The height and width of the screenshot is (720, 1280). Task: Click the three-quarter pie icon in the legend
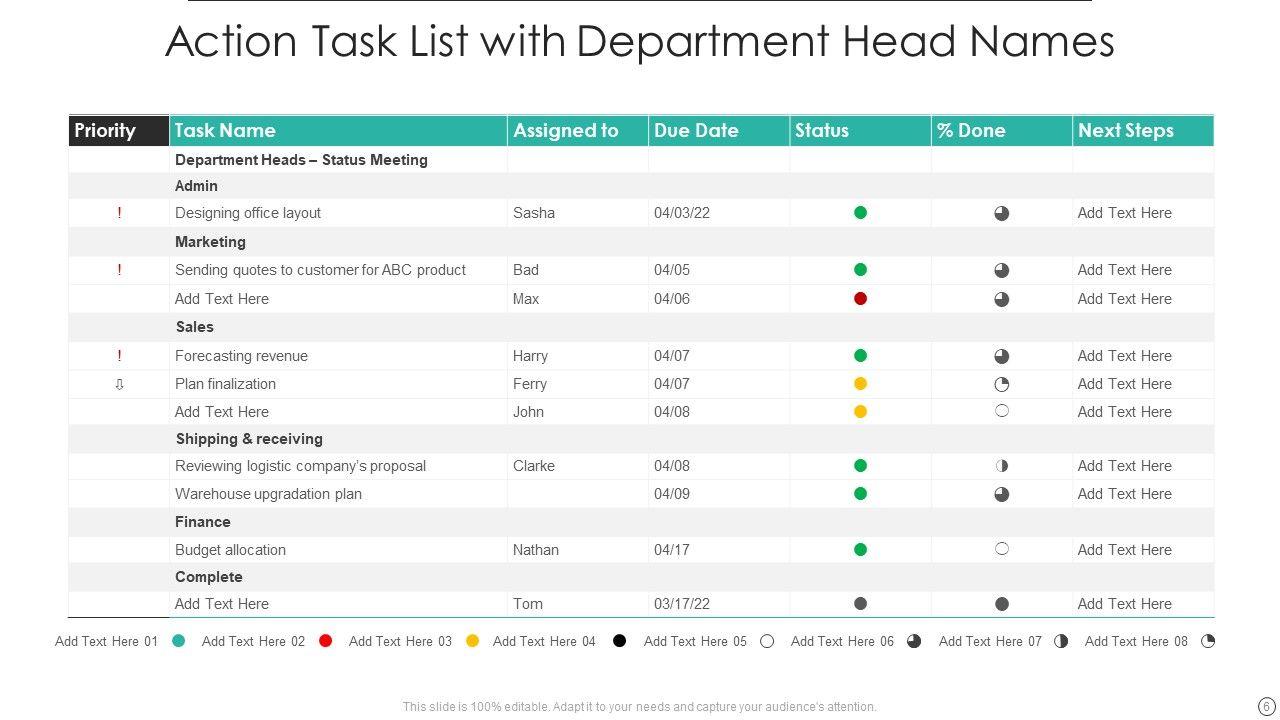click(x=914, y=642)
